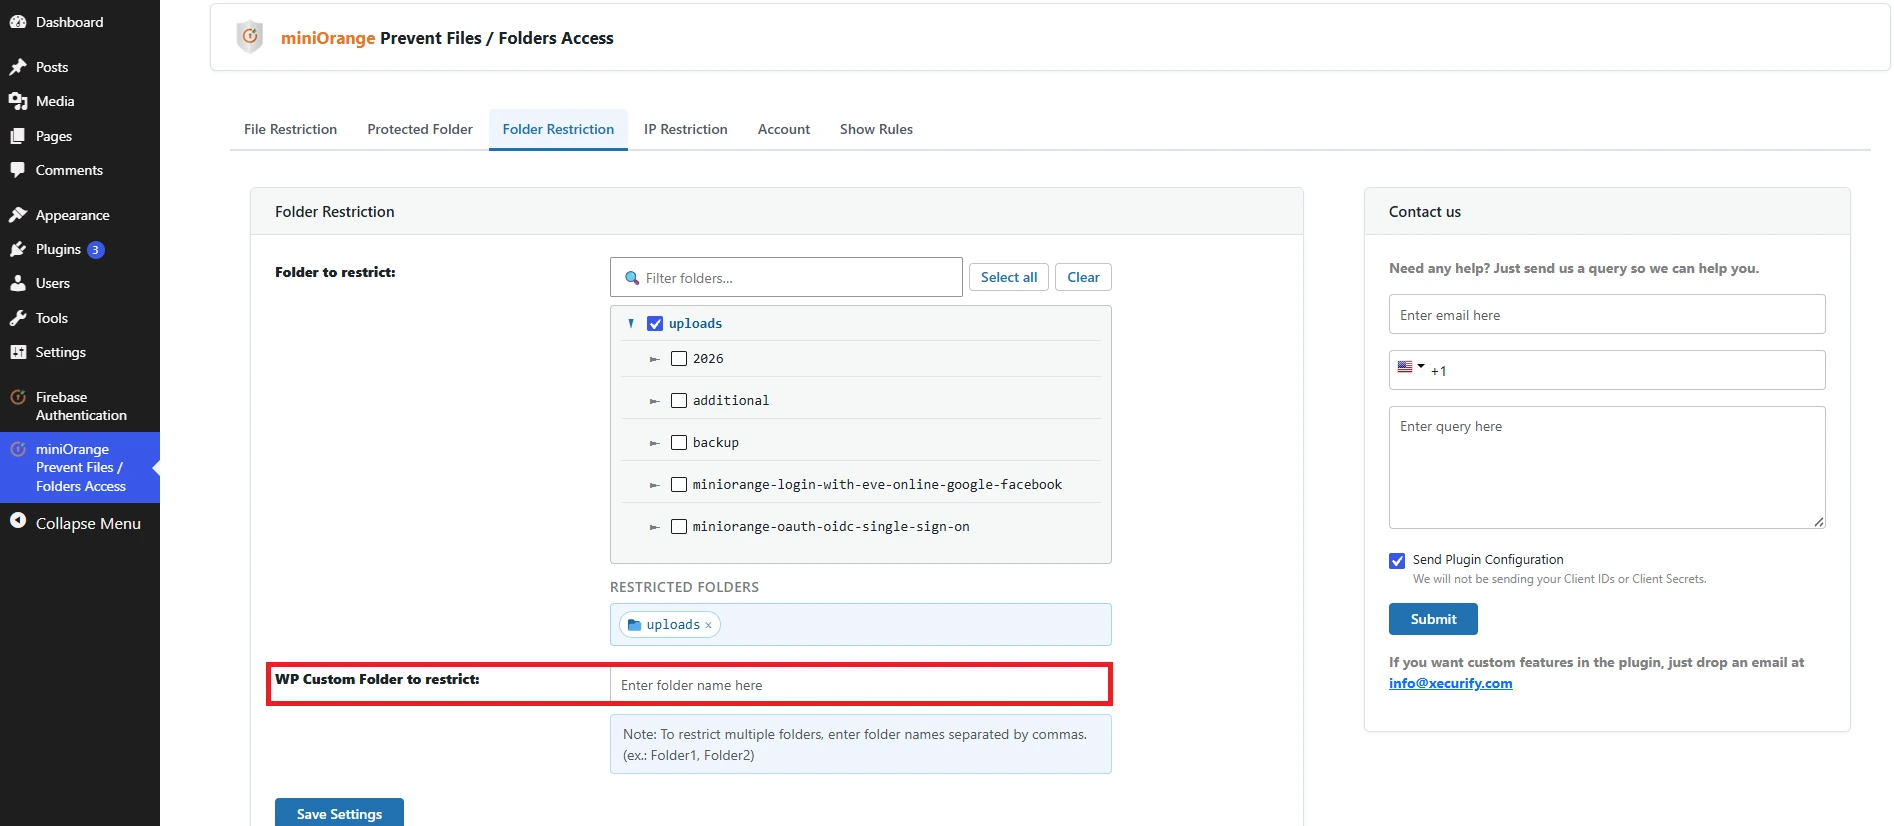Grab the query textarea resize handle
Screen dimensions: 1894x826
[x=1819, y=522]
